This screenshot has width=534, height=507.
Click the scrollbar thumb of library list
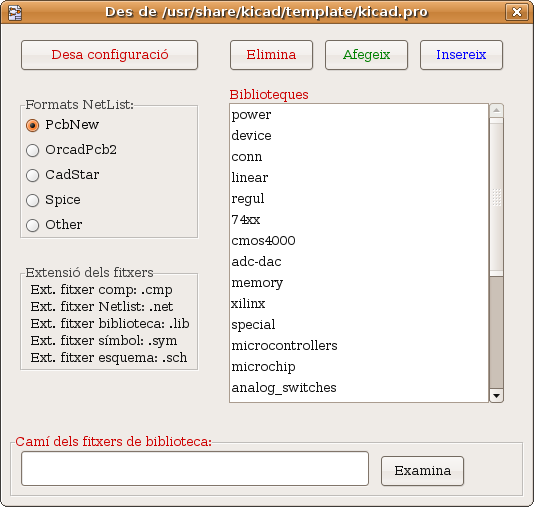497,197
